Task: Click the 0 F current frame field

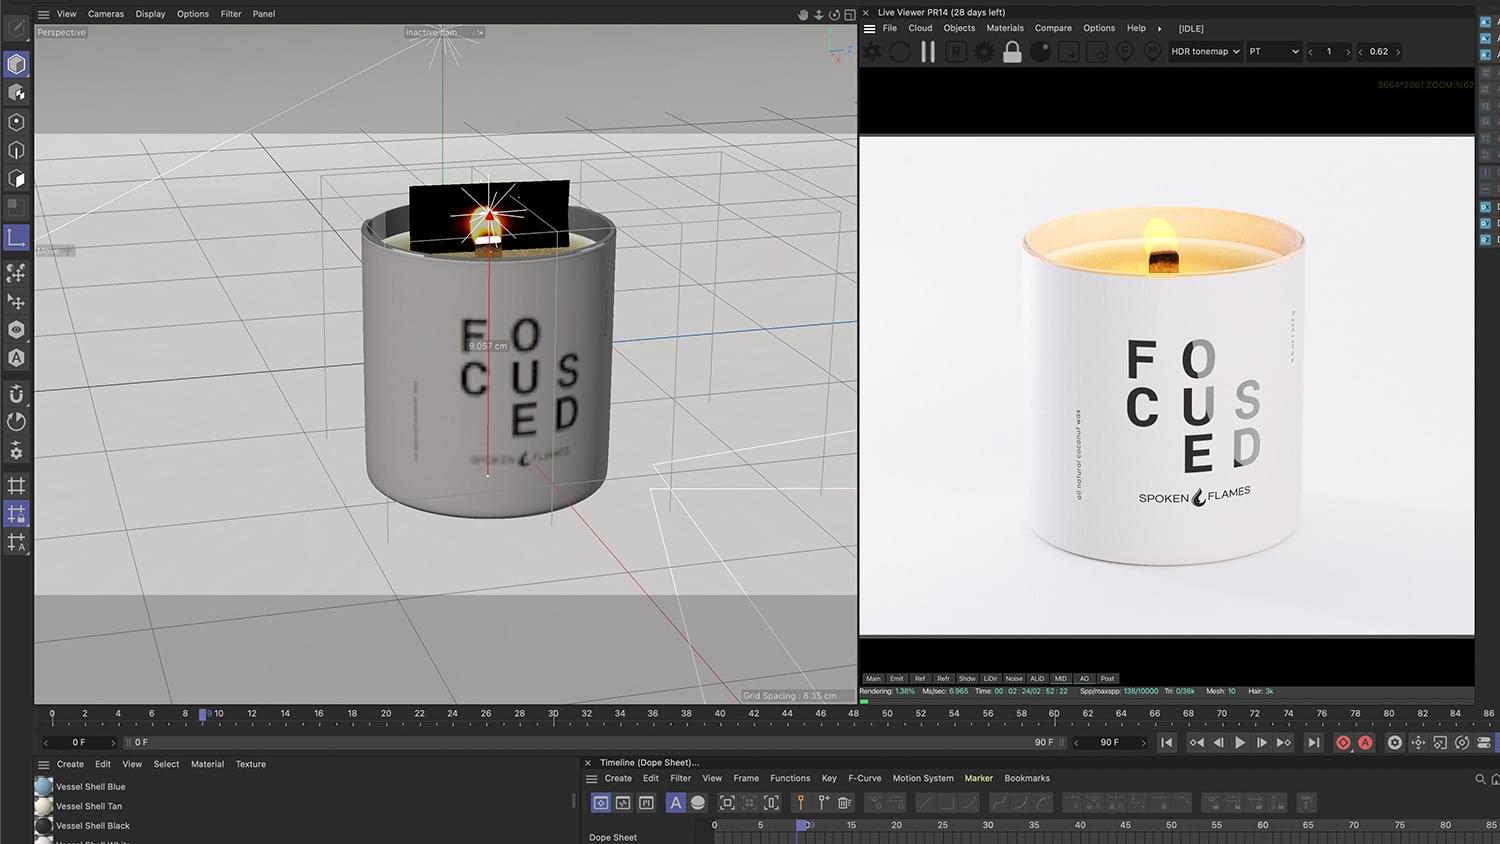Action: (x=79, y=743)
